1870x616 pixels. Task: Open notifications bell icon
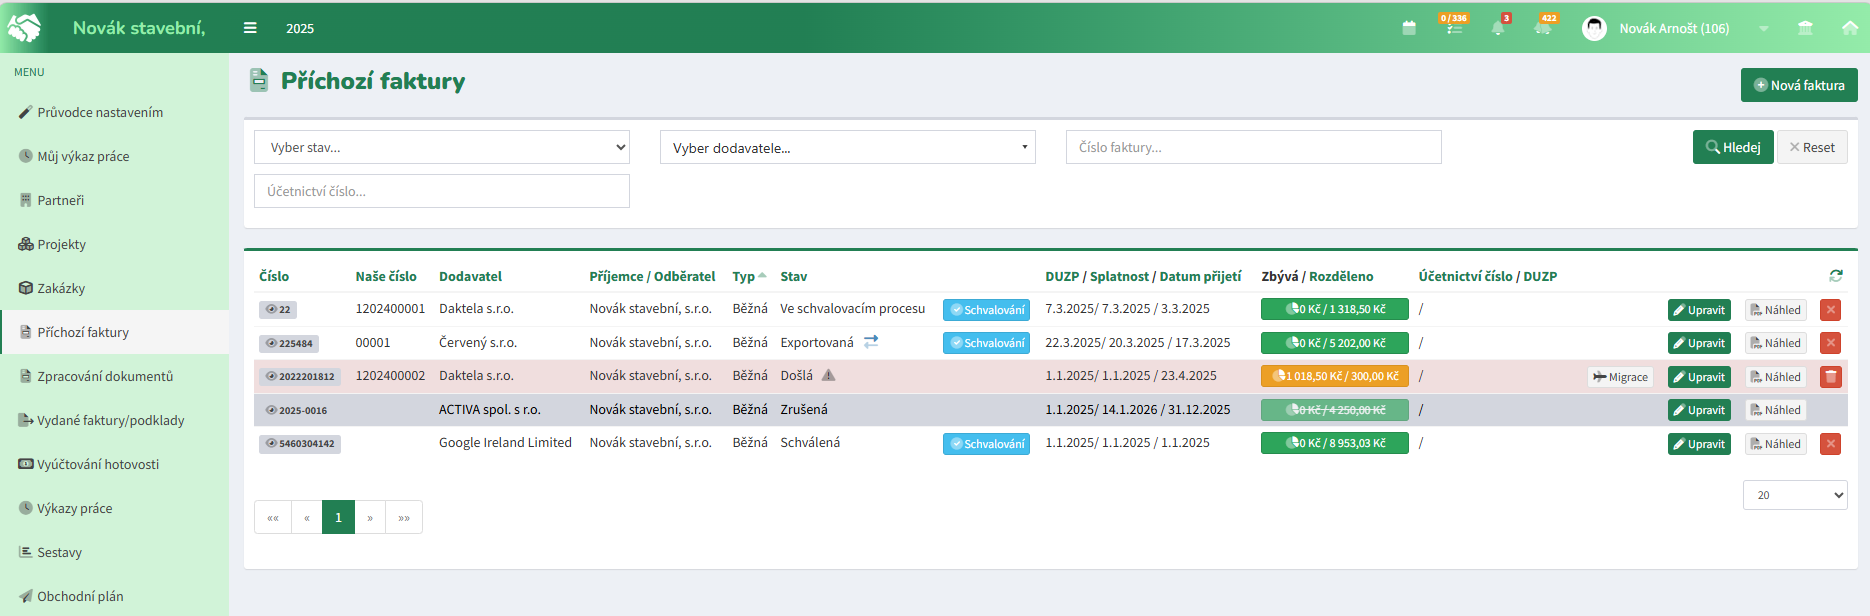(1498, 27)
